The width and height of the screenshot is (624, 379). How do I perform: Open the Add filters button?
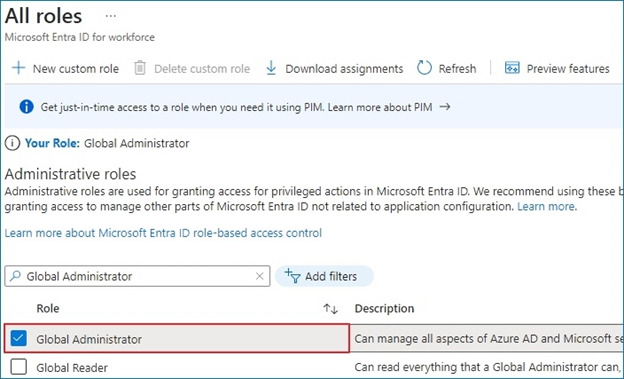324,276
